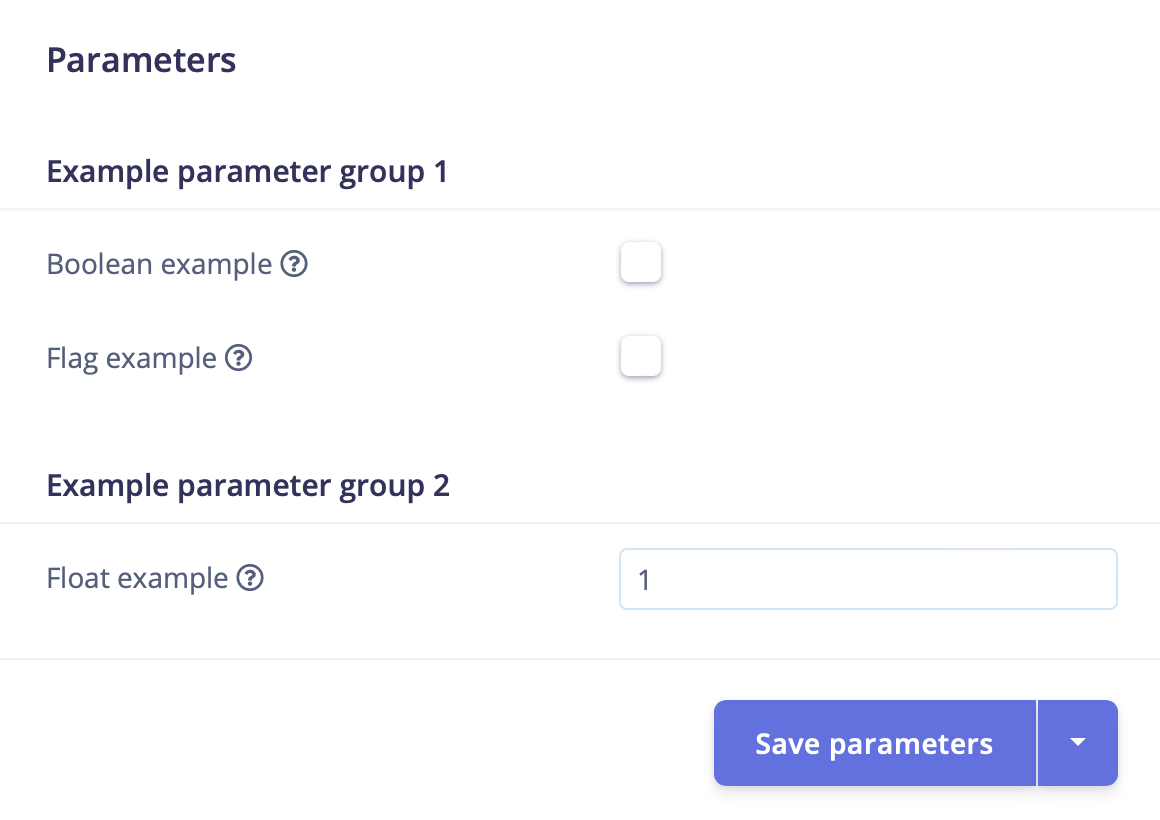Enable the Boolean example checkbox
Image resolution: width=1160 pixels, height=820 pixels.
click(x=640, y=263)
